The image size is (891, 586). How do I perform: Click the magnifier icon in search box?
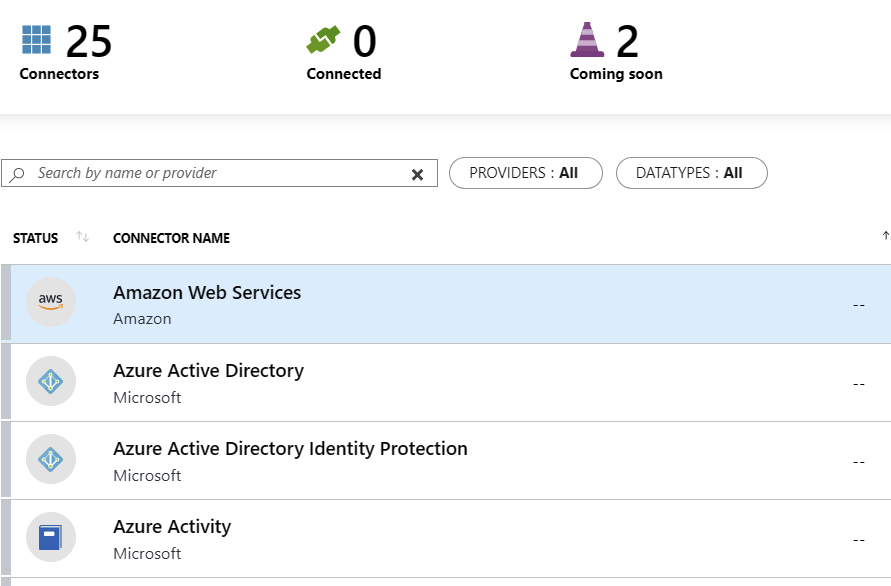click(x=18, y=174)
